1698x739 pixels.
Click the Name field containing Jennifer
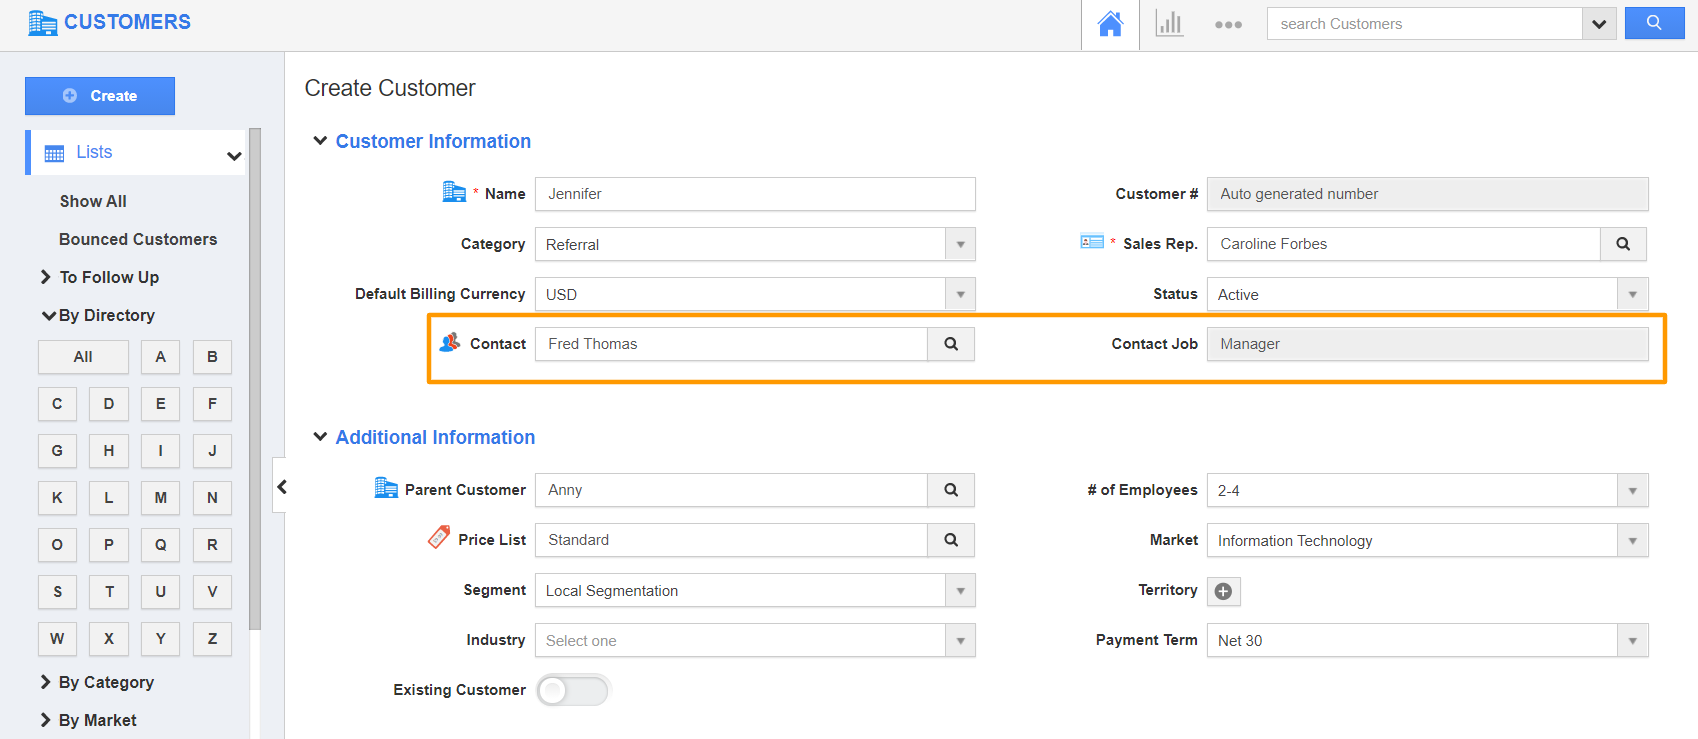(x=755, y=194)
